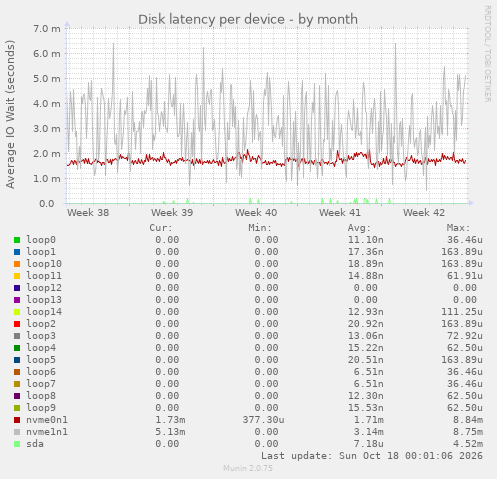Click loop11's max value 61.91u
Viewport: 497px width, 479px height.
pos(465,276)
